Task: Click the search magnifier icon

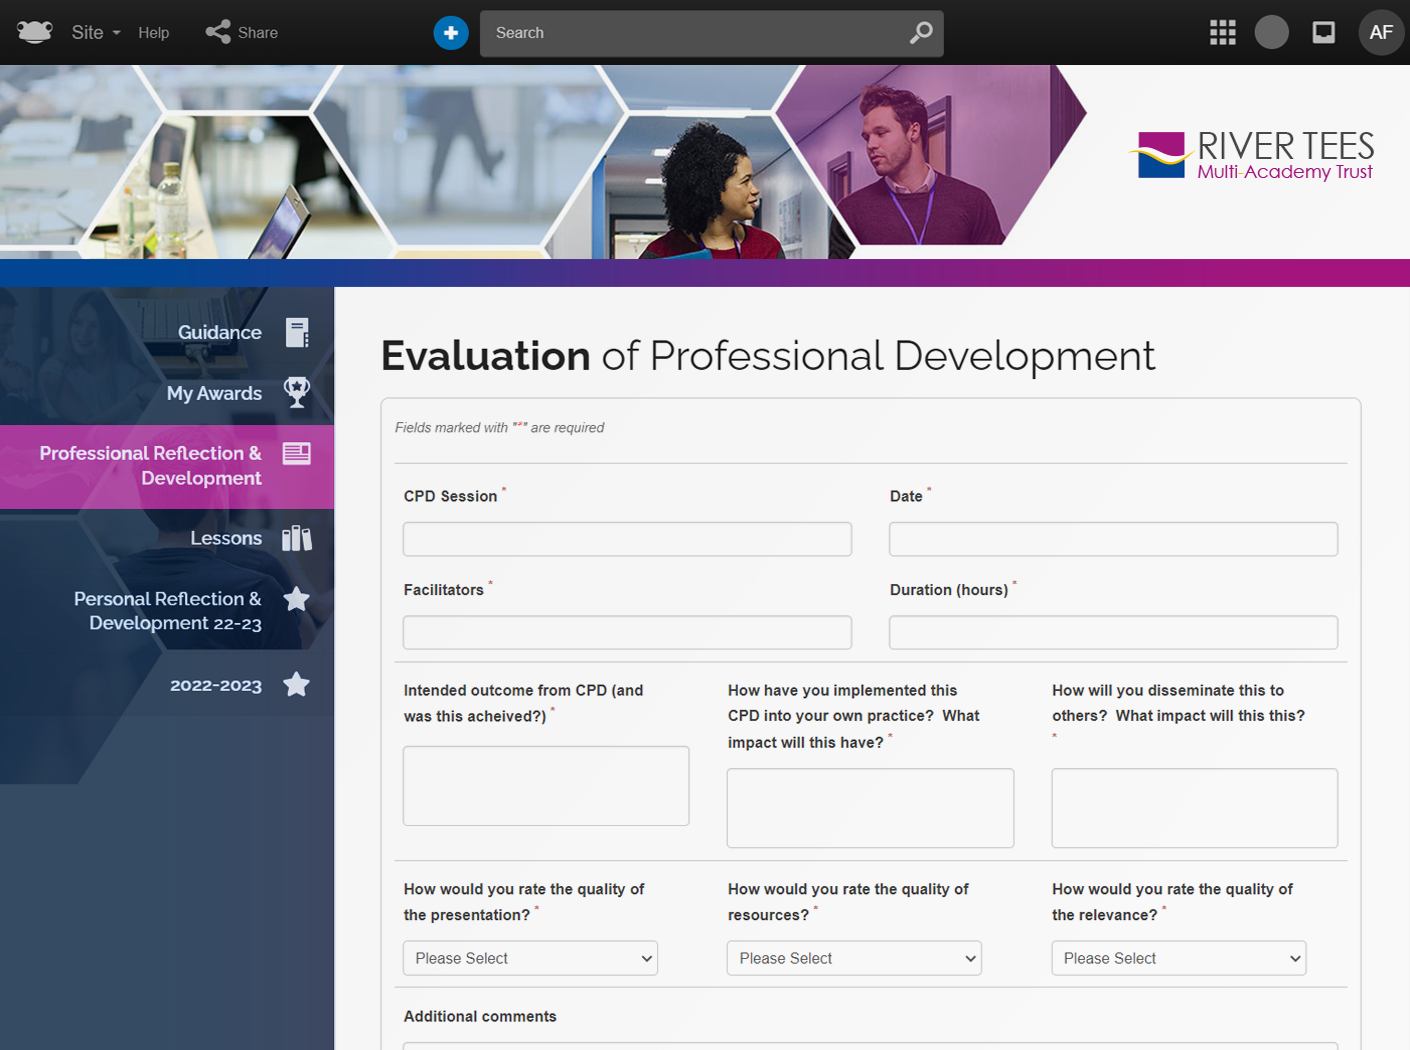Action: tap(920, 33)
